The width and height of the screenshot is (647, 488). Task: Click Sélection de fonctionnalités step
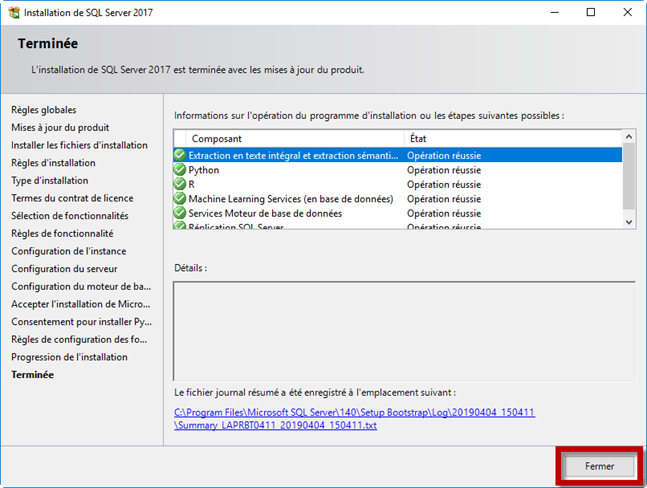point(70,216)
